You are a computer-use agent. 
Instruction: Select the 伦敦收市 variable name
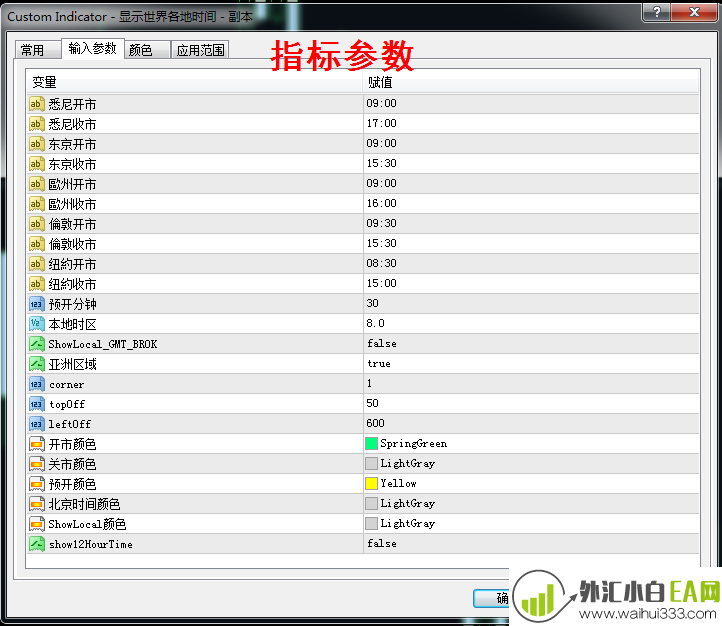pos(72,244)
